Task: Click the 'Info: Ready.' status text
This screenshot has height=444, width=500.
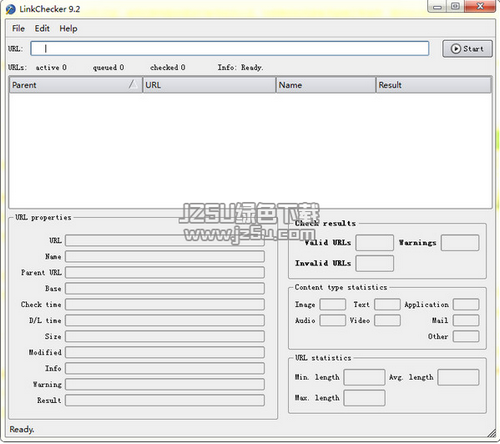Action: (241, 67)
